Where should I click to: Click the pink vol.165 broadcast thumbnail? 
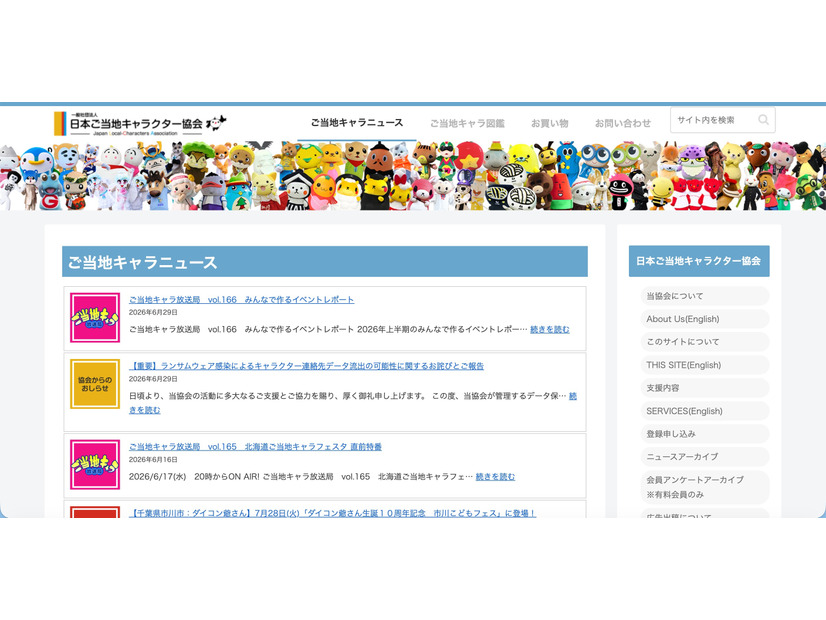pos(95,465)
